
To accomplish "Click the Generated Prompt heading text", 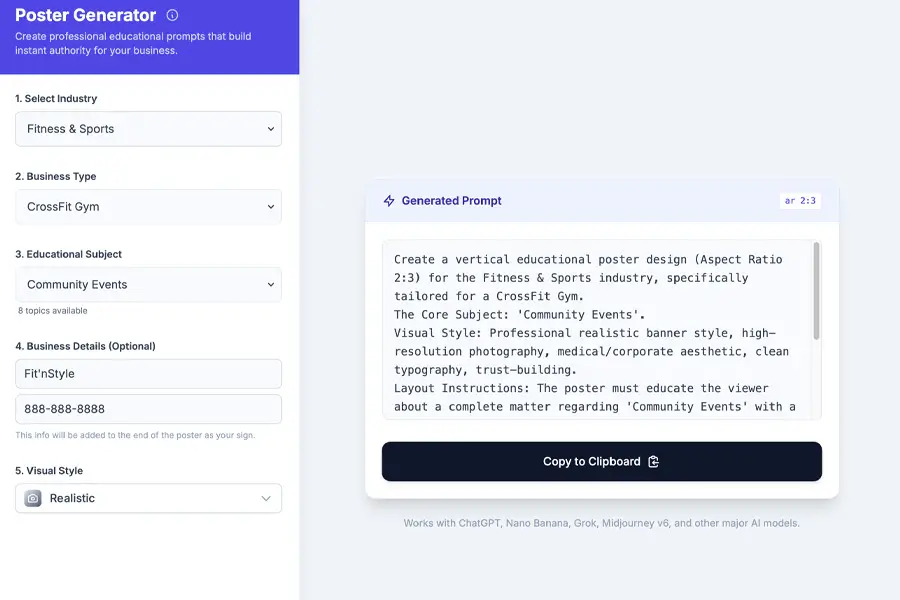I will (452, 201).
